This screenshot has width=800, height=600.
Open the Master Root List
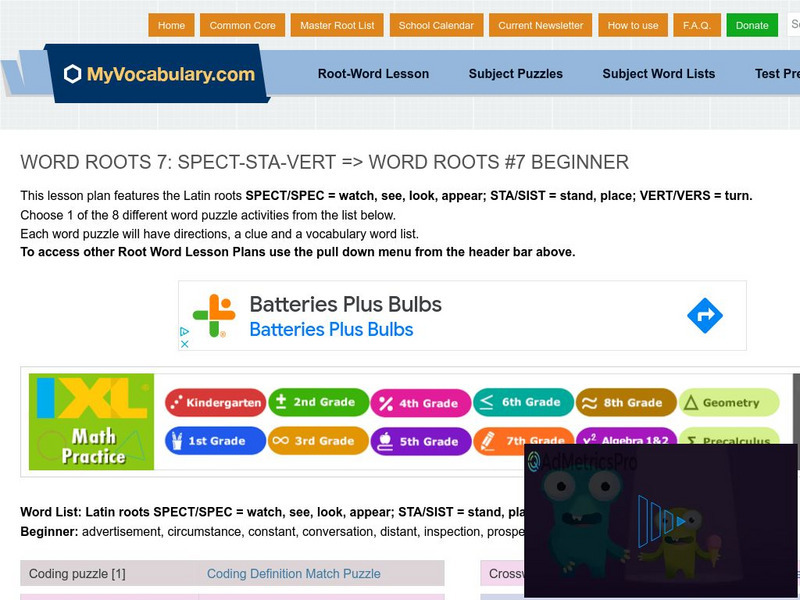(x=337, y=25)
